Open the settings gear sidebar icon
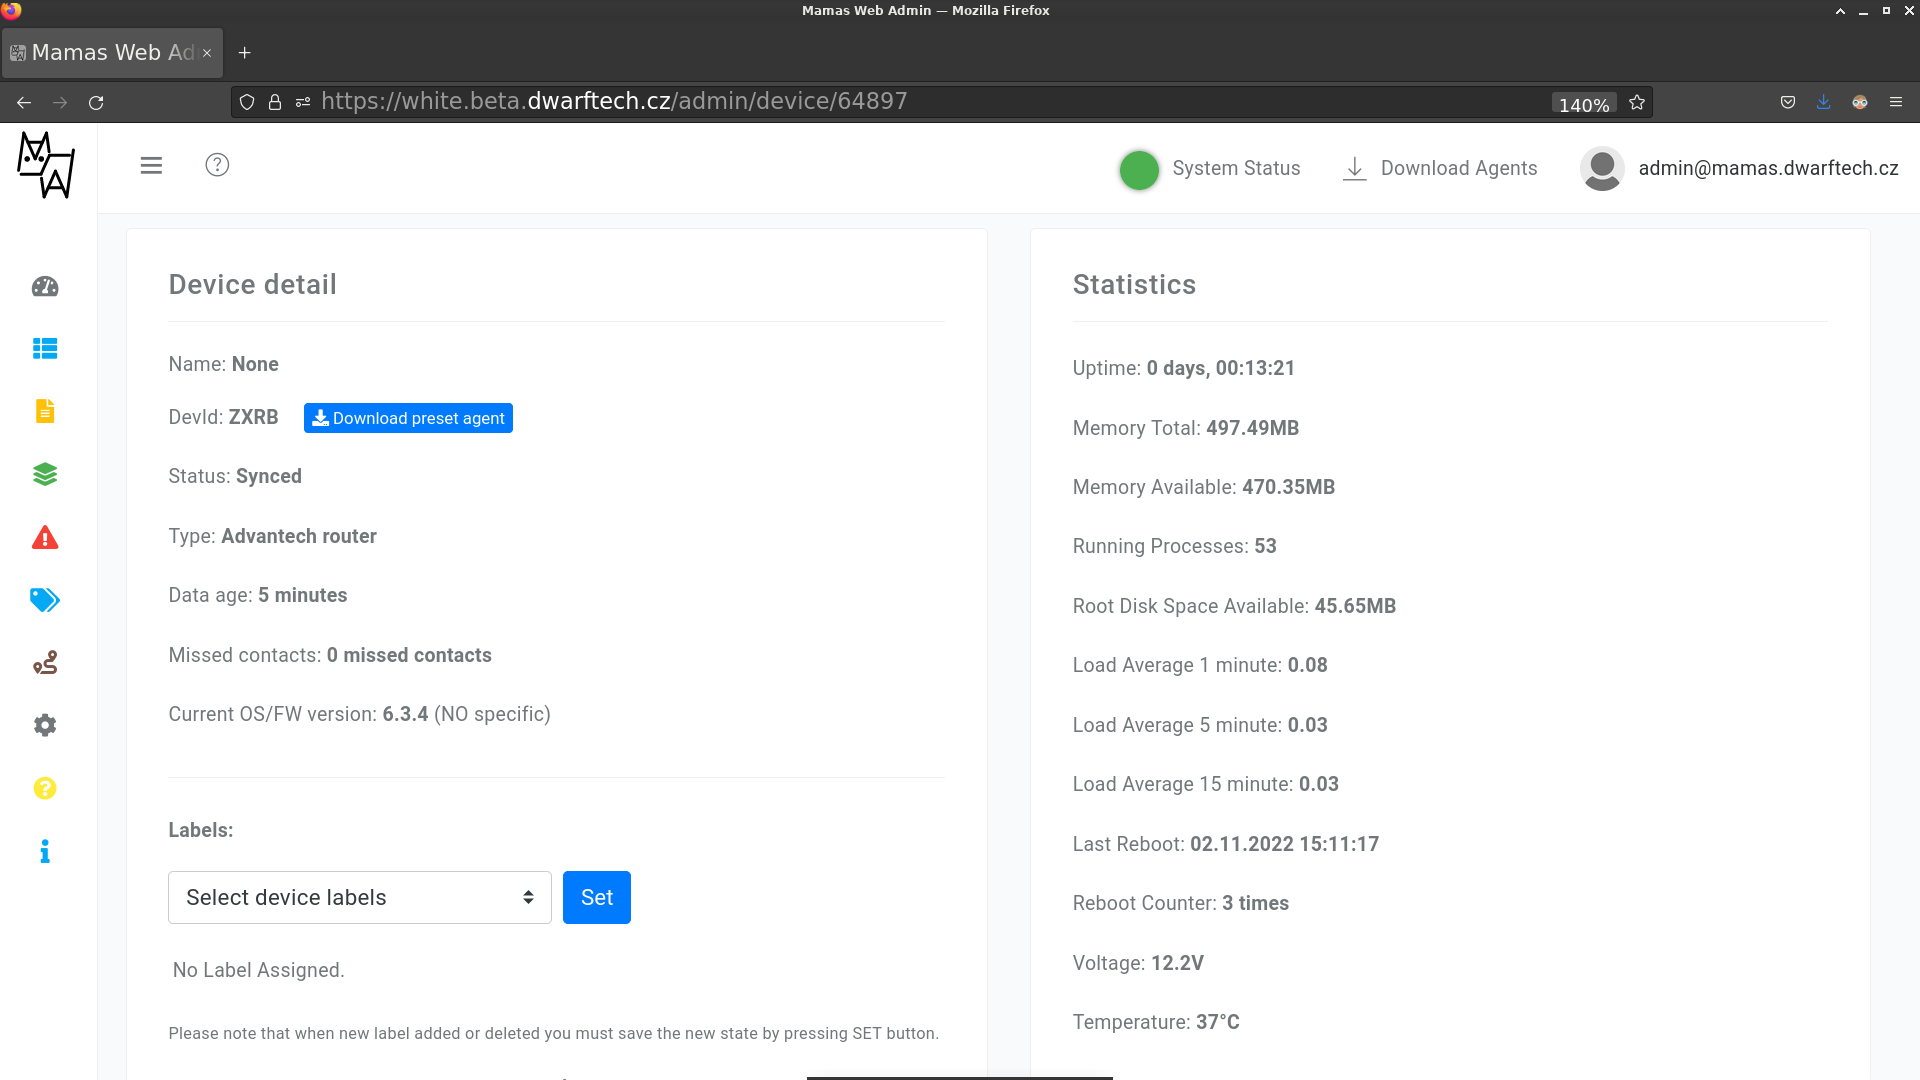This screenshot has width=1920, height=1080. [45, 725]
